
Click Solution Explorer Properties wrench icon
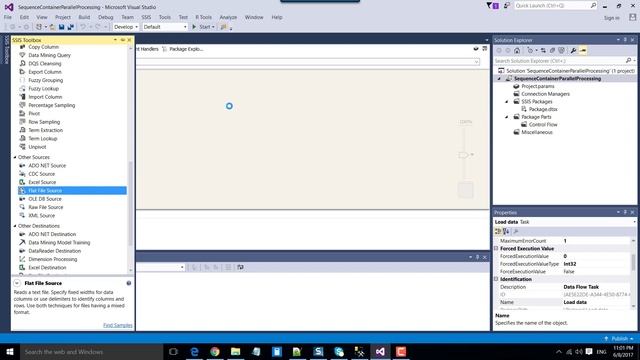(x=573, y=51)
